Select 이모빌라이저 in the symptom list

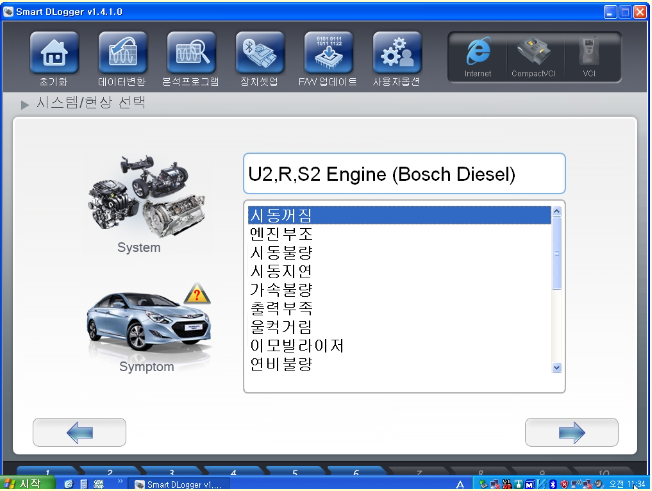[x=399, y=345]
